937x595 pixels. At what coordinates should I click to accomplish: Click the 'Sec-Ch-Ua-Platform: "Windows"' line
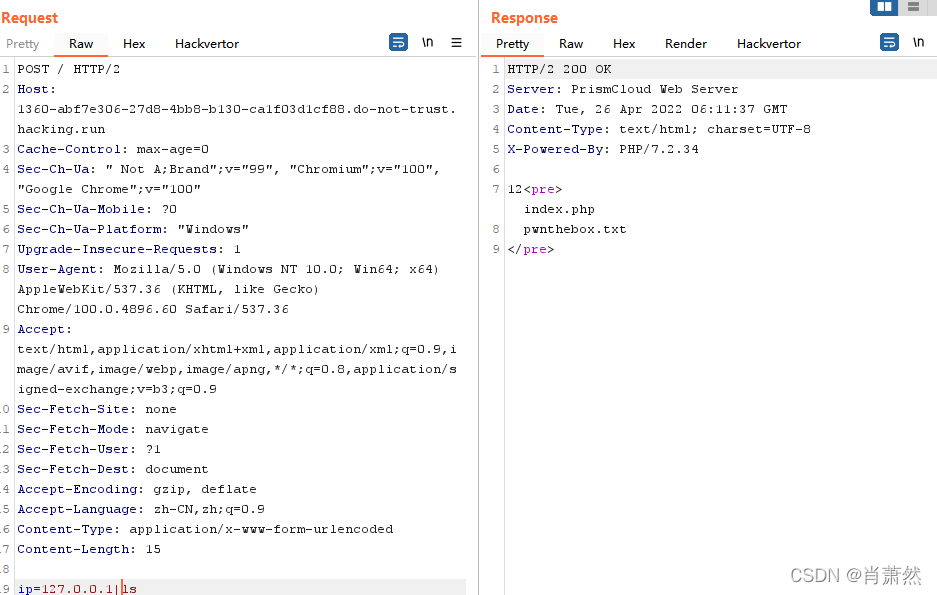coord(133,229)
